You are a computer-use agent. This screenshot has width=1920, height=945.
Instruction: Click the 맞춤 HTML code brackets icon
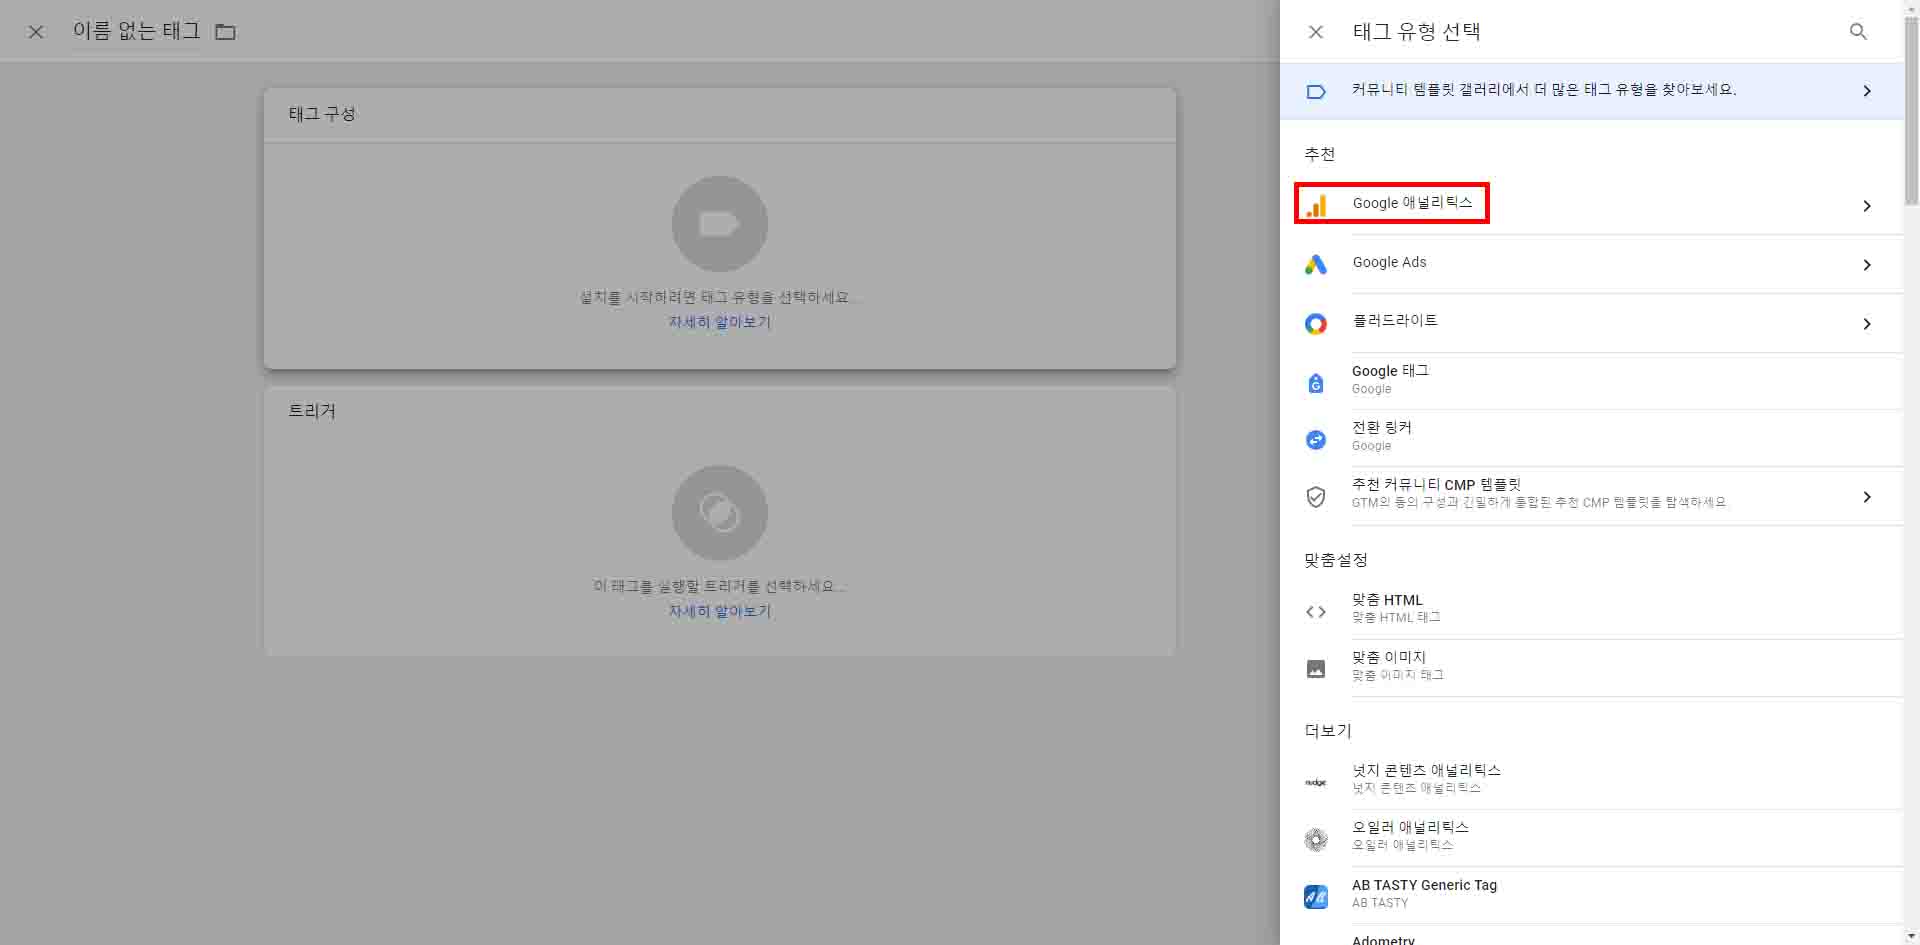pyautogui.click(x=1316, y=612)
